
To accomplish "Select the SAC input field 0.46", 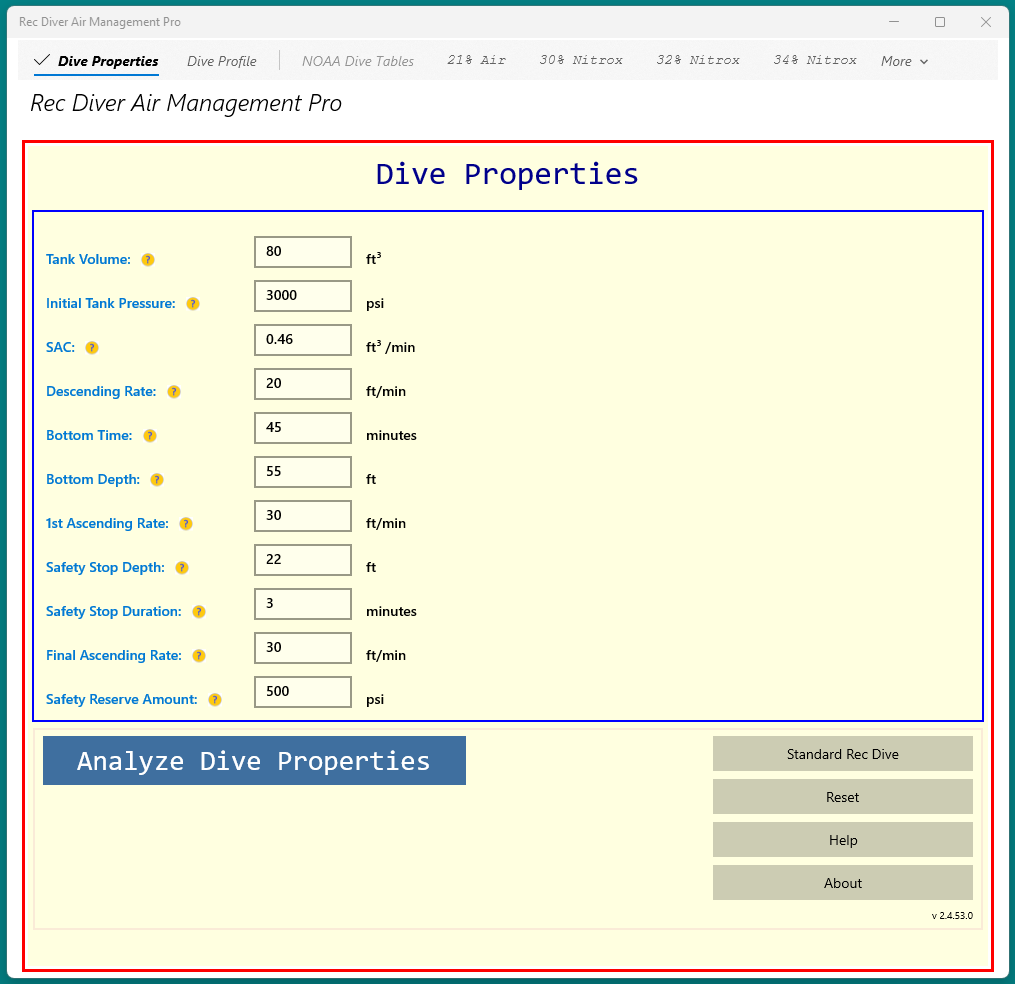I will [x=303, y=340].
